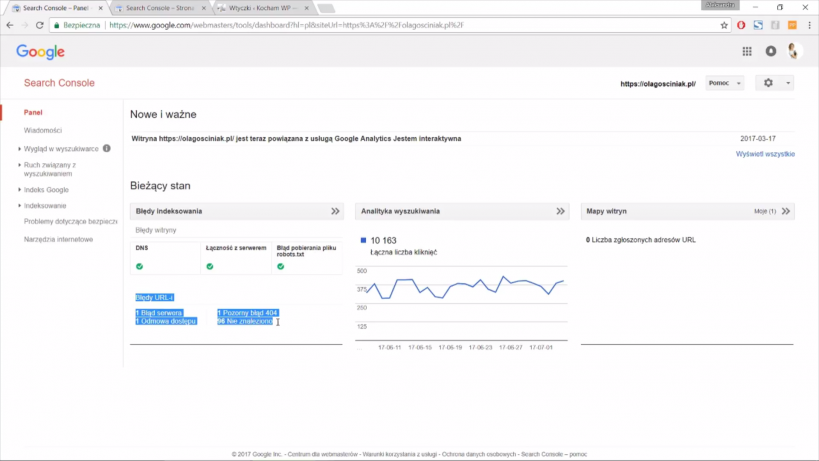Viewport: 819px width, 461px height.
Task: Open Ochrona danych osobowych footer link
Action: [479, 454]
